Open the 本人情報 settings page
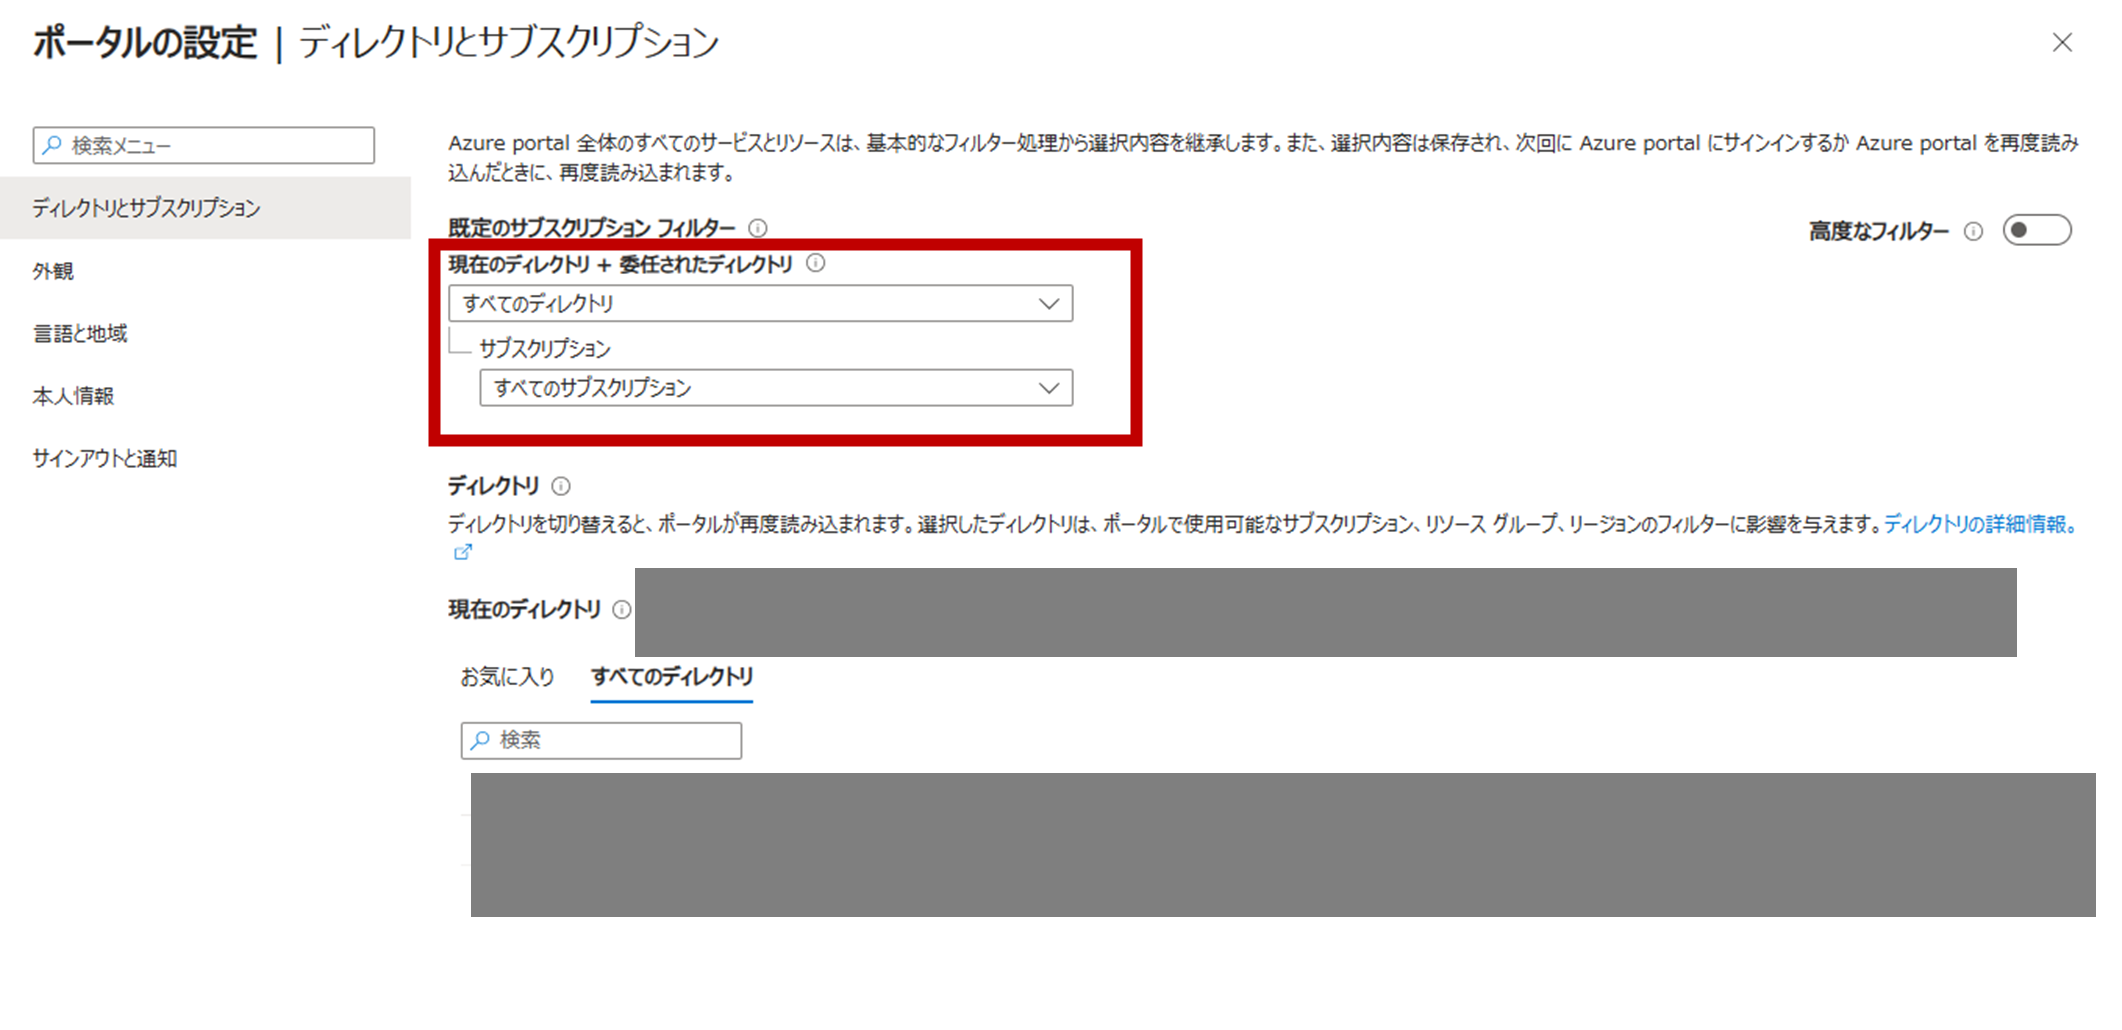The width and height of the screenshot is (2122, 1030). click(73, 396)
